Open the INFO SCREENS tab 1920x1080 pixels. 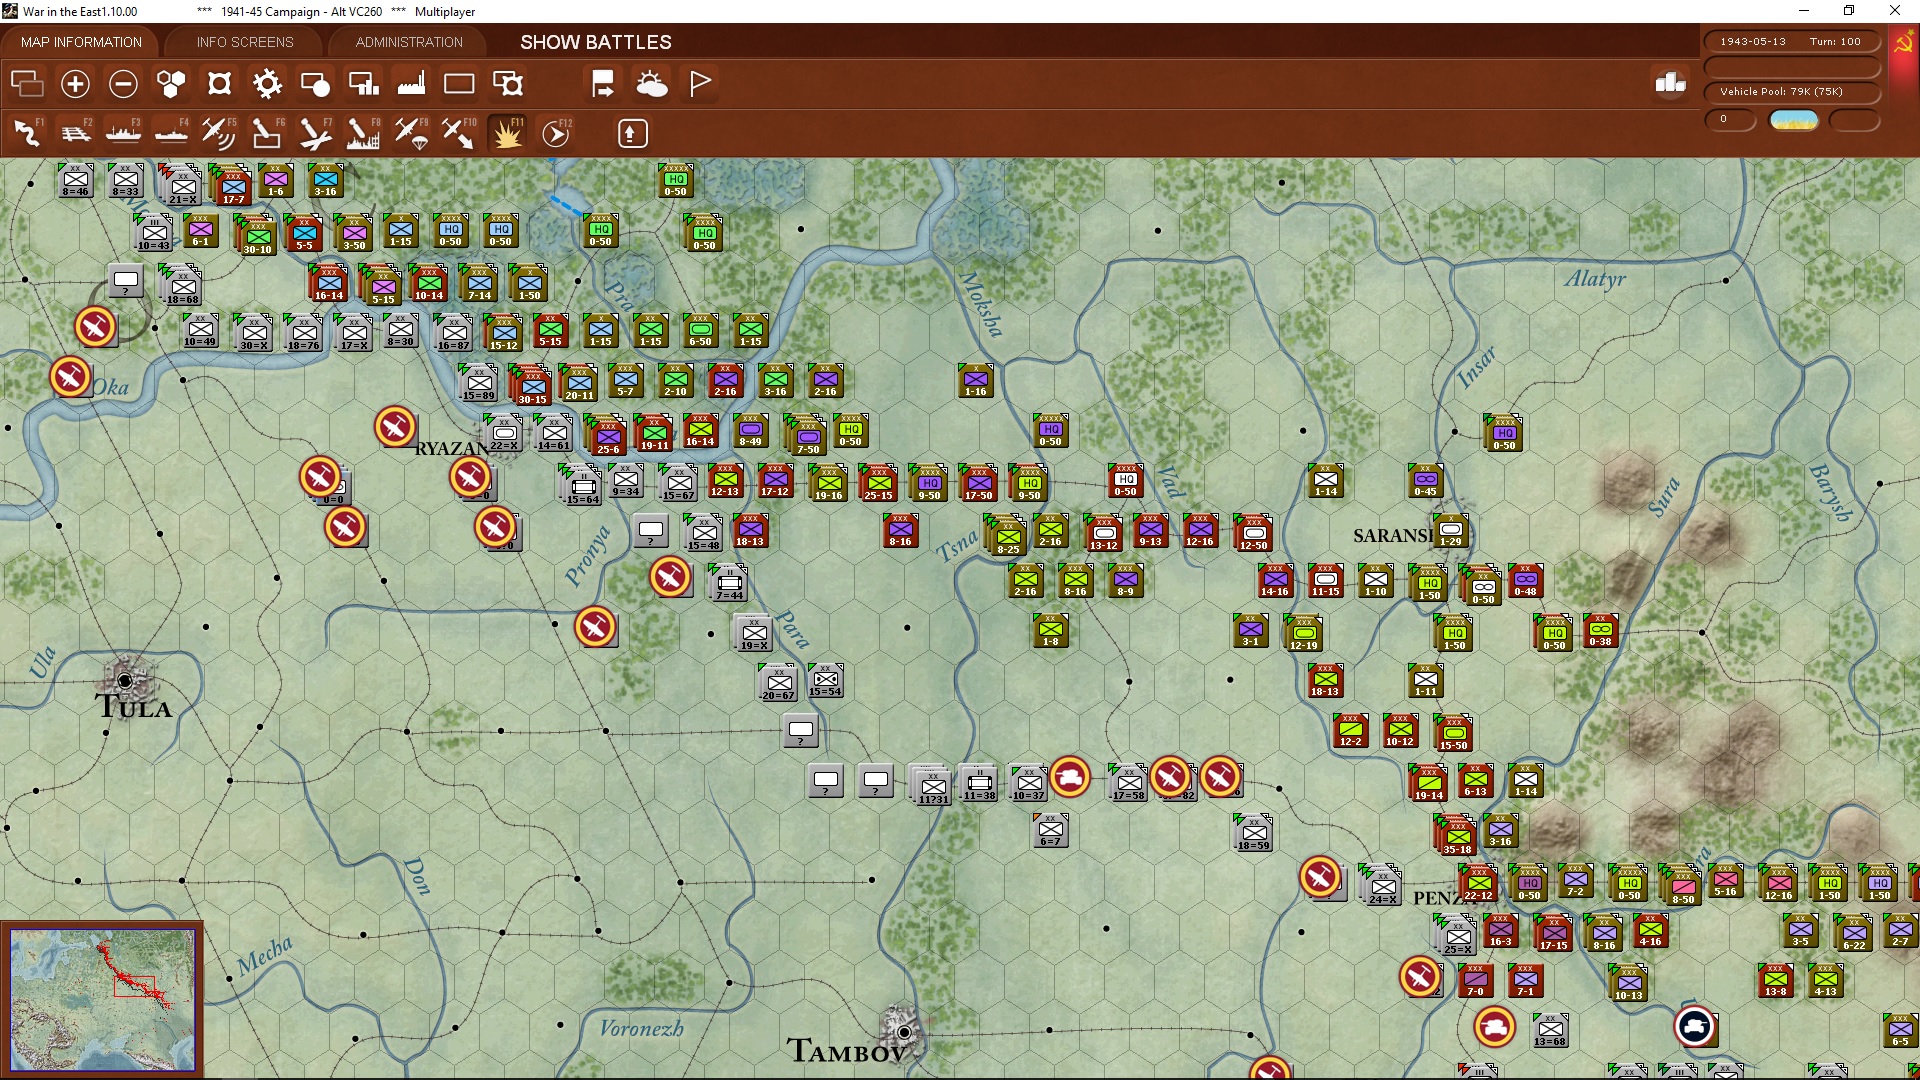click(x=245, y=42)
